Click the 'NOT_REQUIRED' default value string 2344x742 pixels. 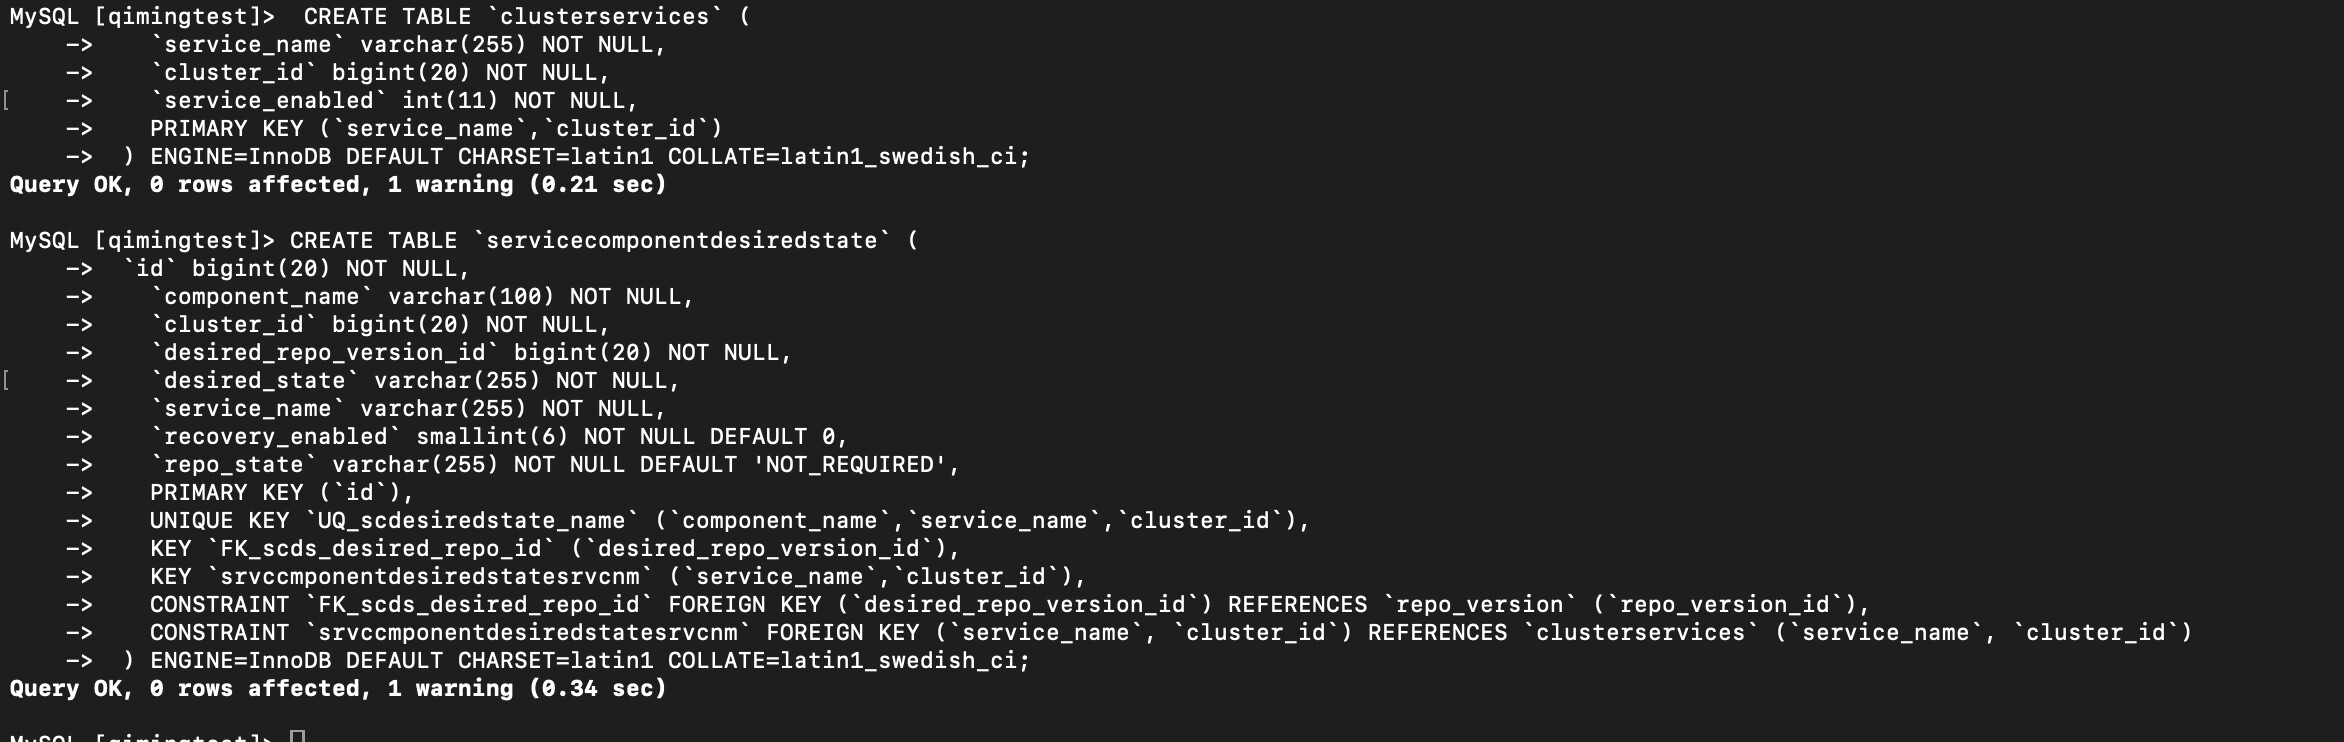[849, 465]
